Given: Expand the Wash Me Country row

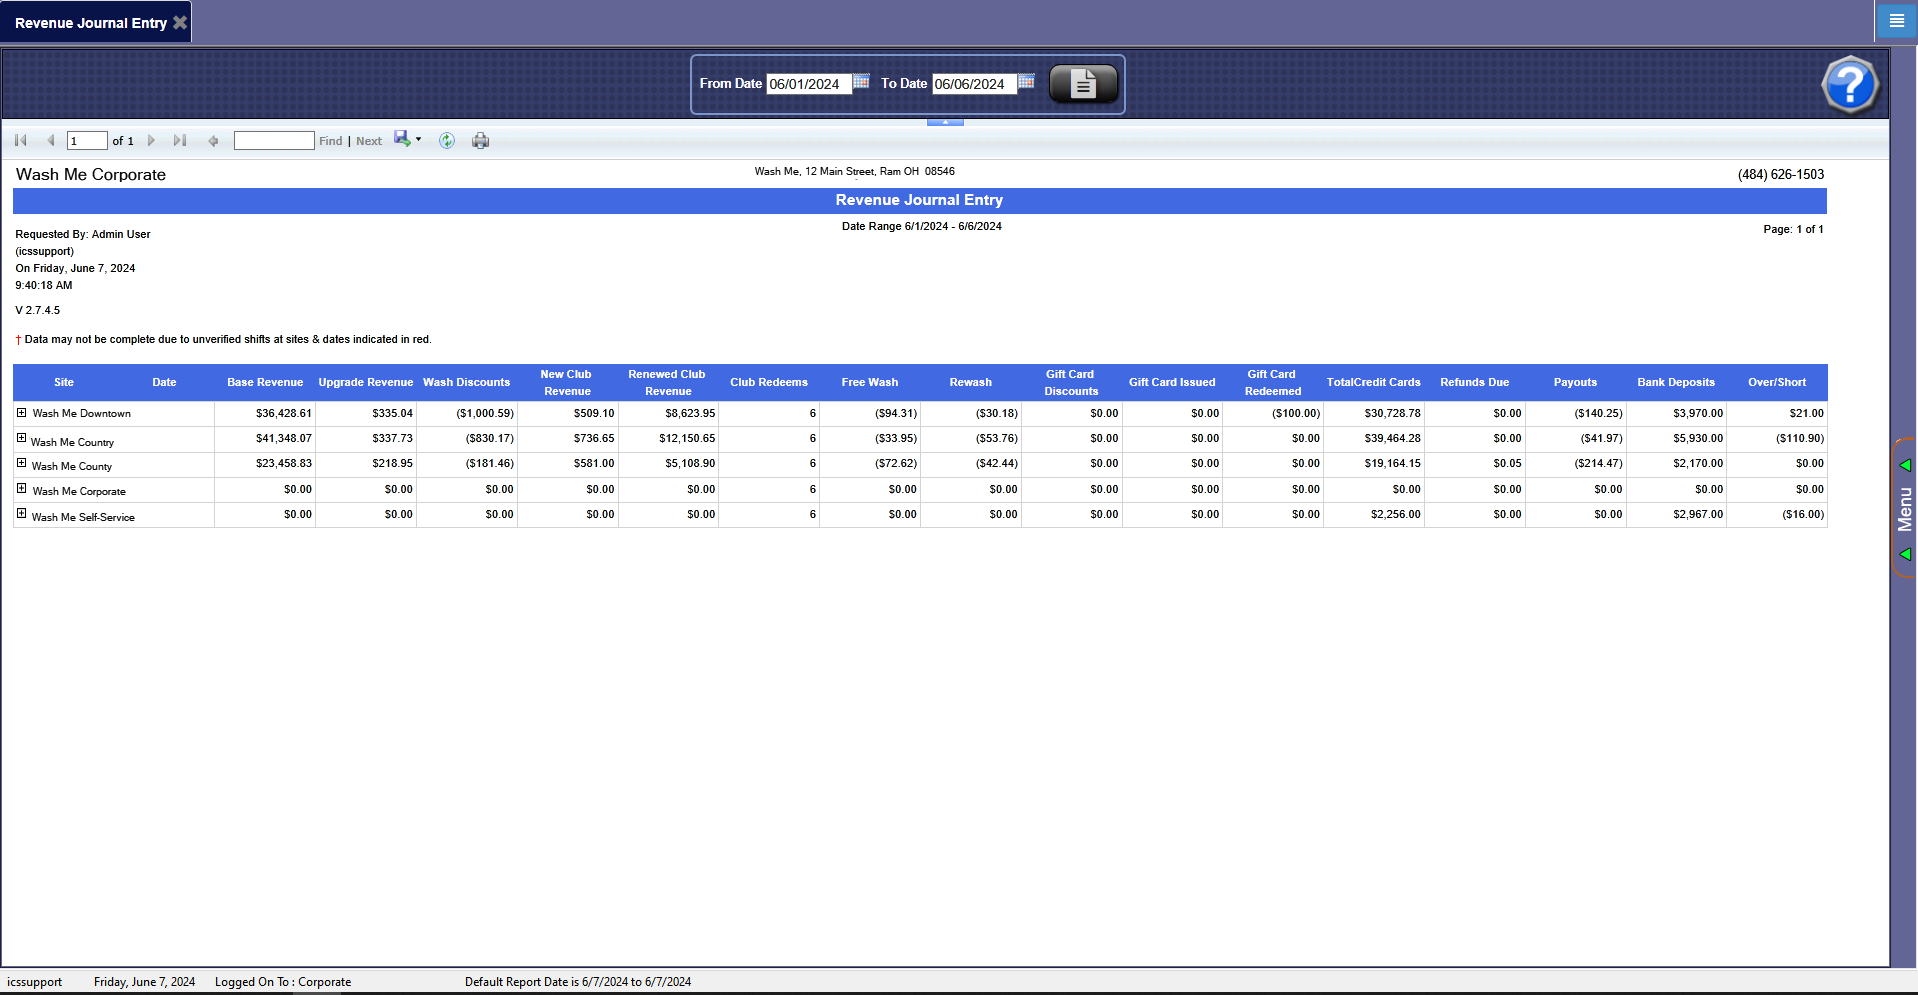Looking at the screenshot, I should point(21,438).
